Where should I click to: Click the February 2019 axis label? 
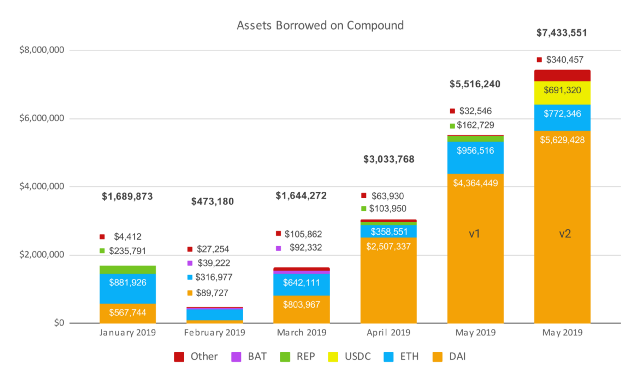215,333
